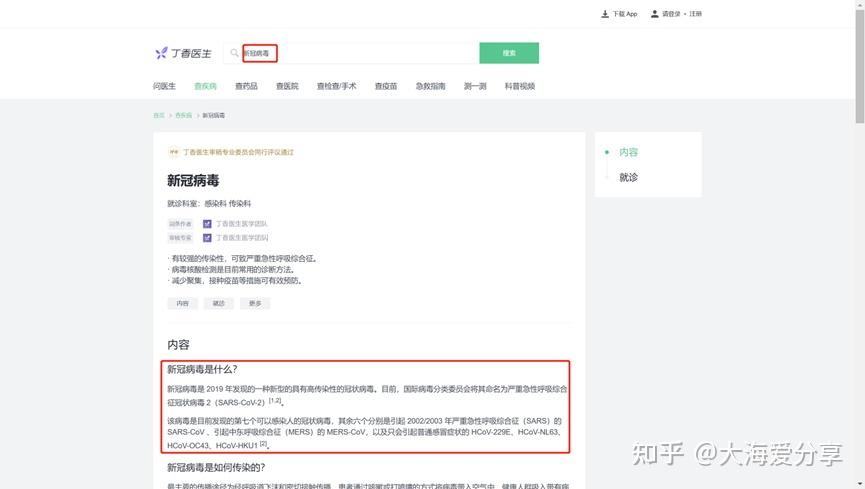Click the green 搜索 button
Viewport: 865px width, 489px height.
pos(509,53)
